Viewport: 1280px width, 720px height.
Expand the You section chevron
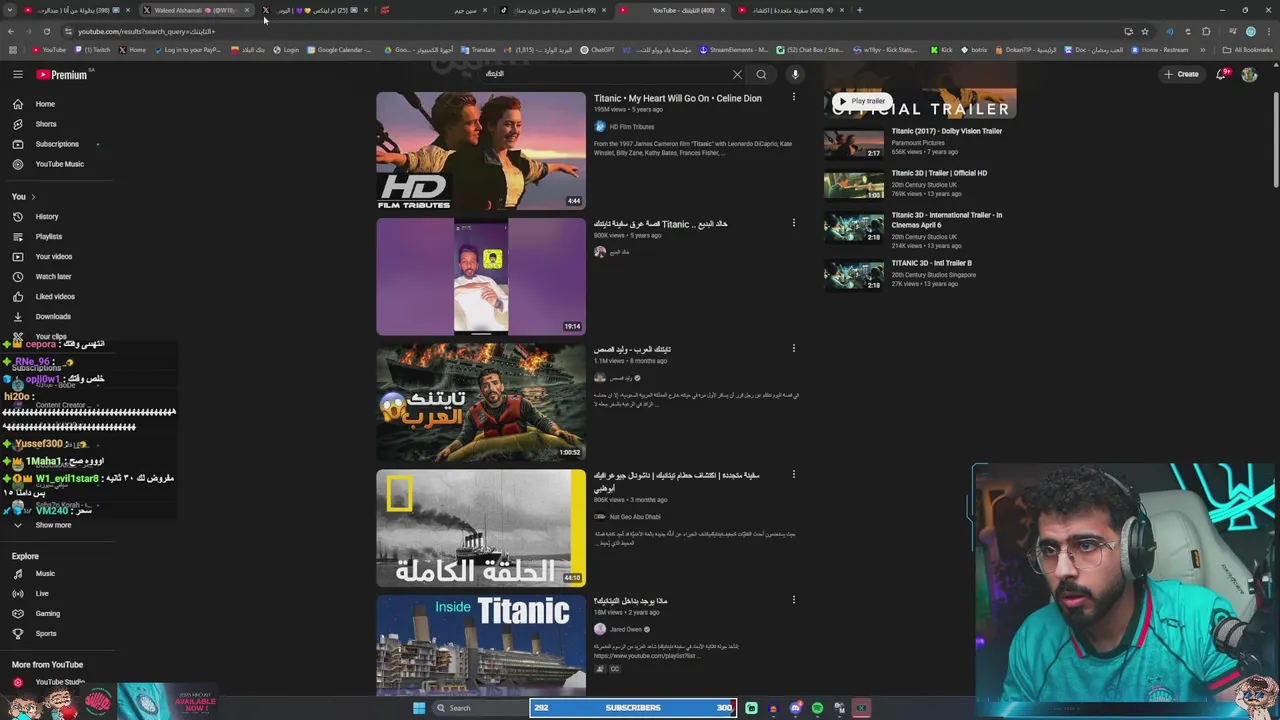click(33, 197)
